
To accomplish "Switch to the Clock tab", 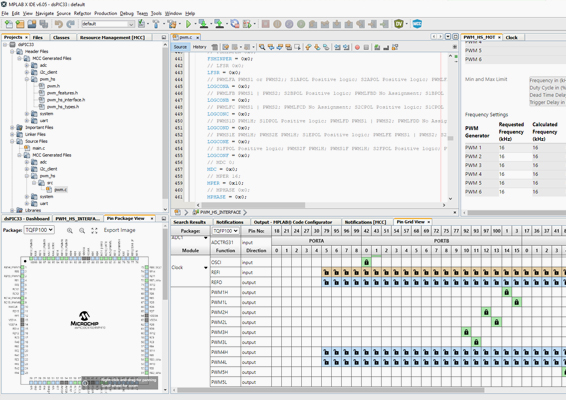I will click(511, 37).
